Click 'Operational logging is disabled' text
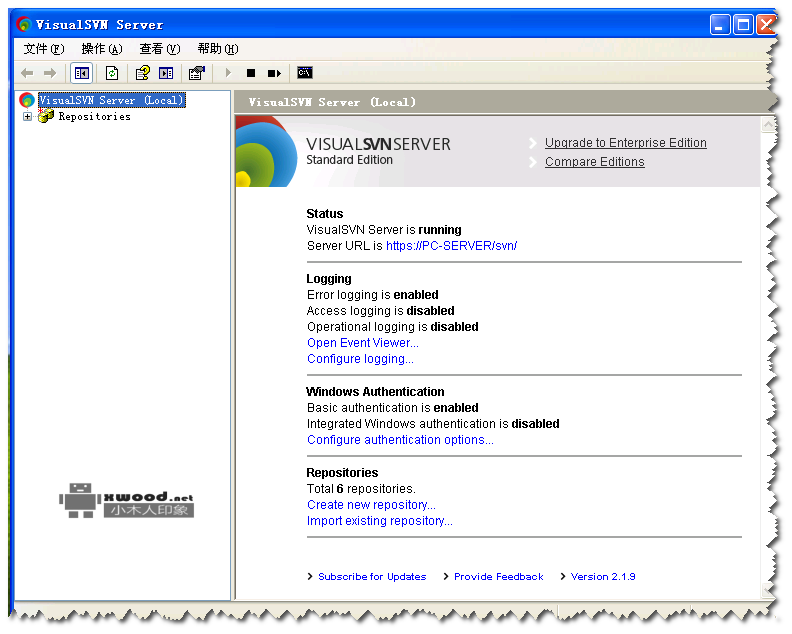The height and width of the screenshot is (634, 792). tap(392, 327)
